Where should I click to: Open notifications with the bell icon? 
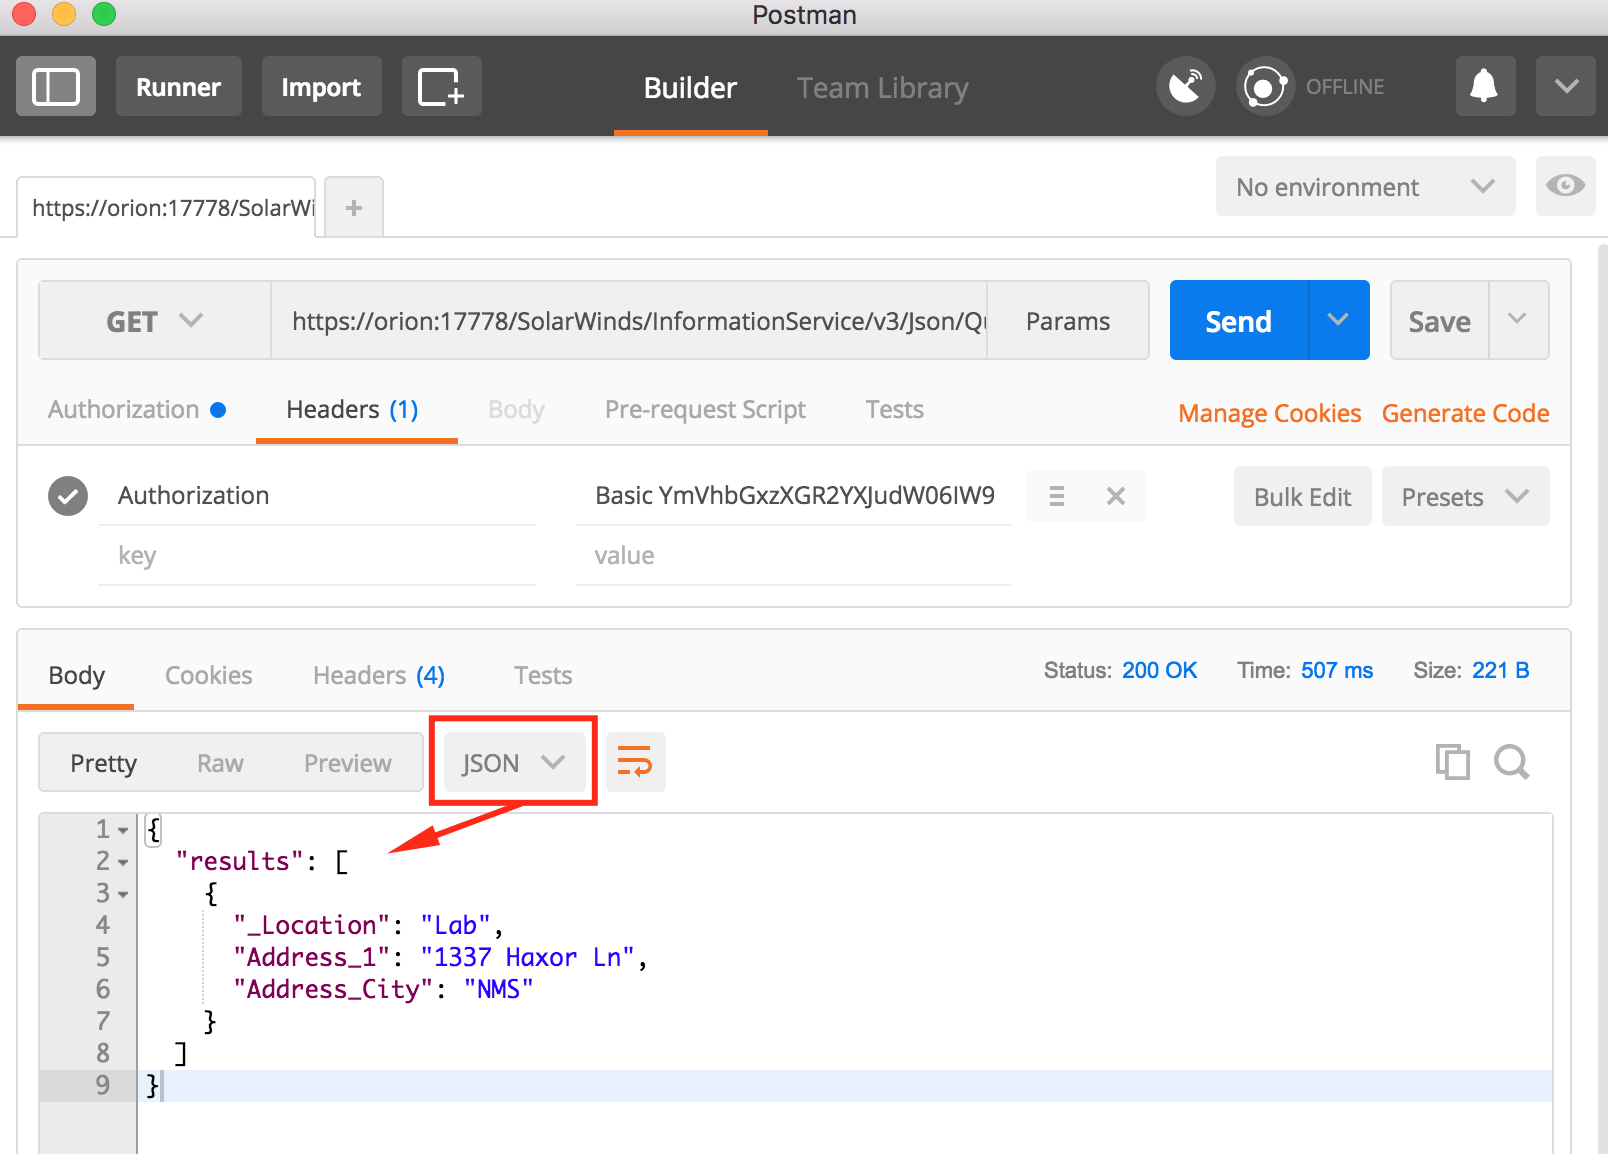(x=1484, y=86)
